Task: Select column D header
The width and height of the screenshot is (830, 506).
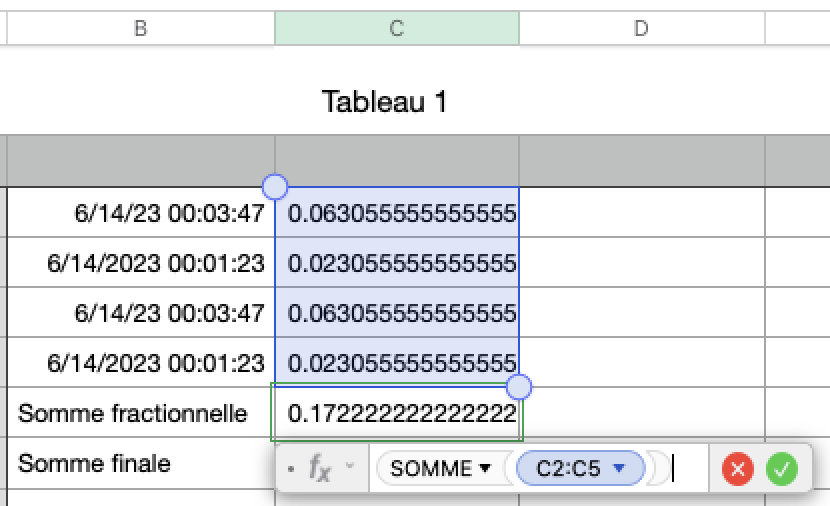Action: pos(642,29)
